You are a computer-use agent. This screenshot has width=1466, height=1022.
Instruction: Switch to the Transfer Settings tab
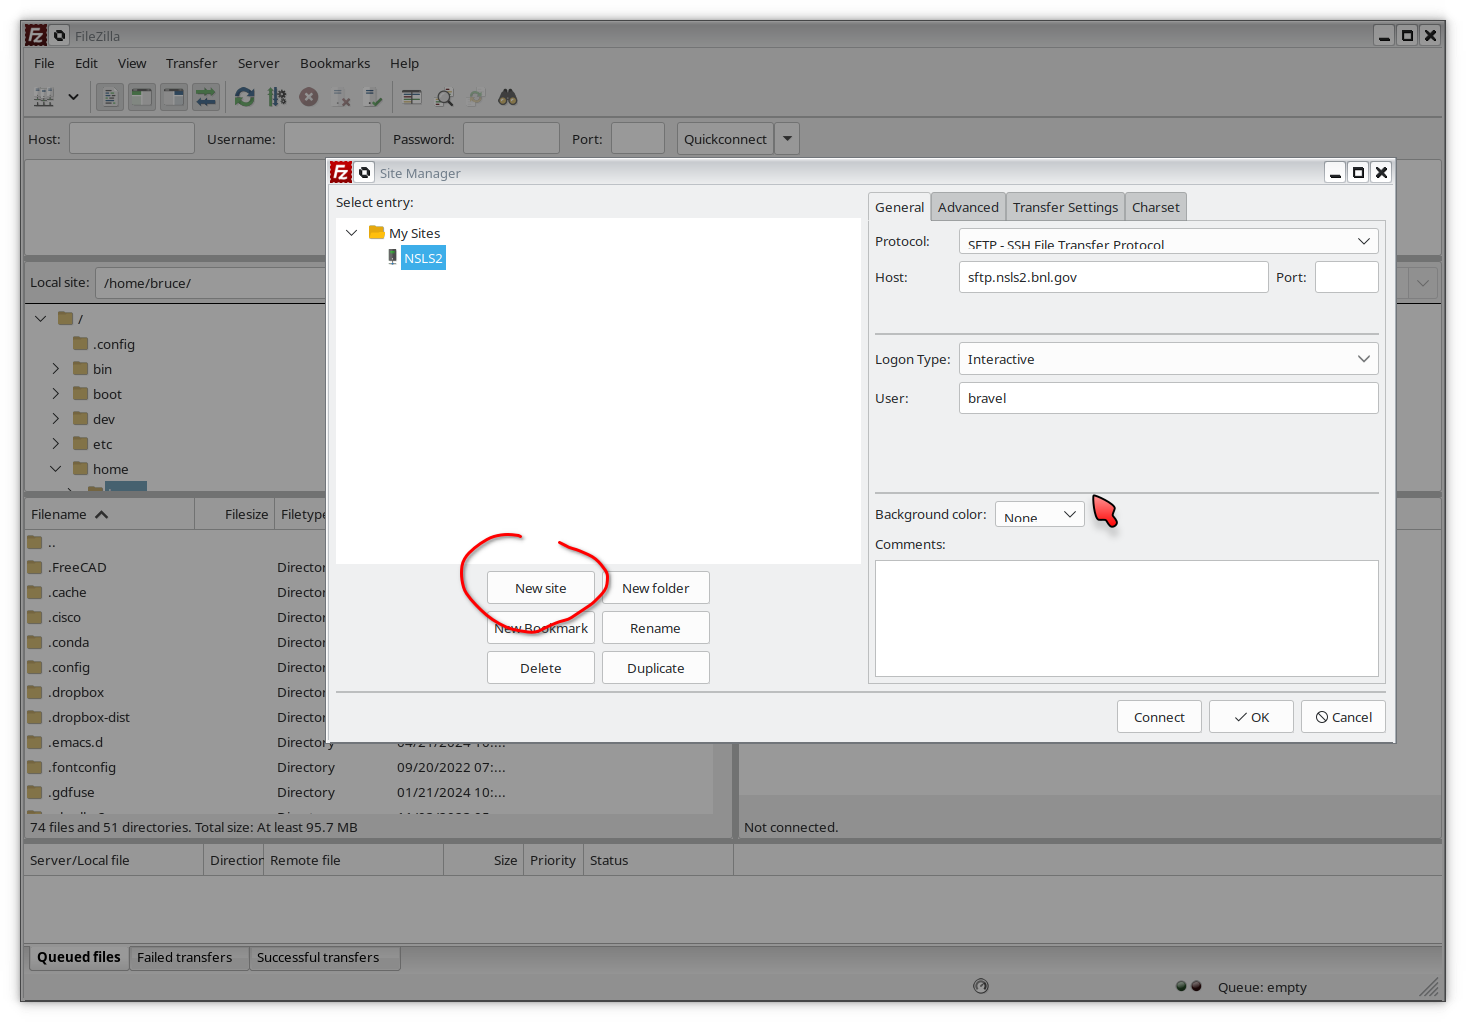coord(1065,207)
